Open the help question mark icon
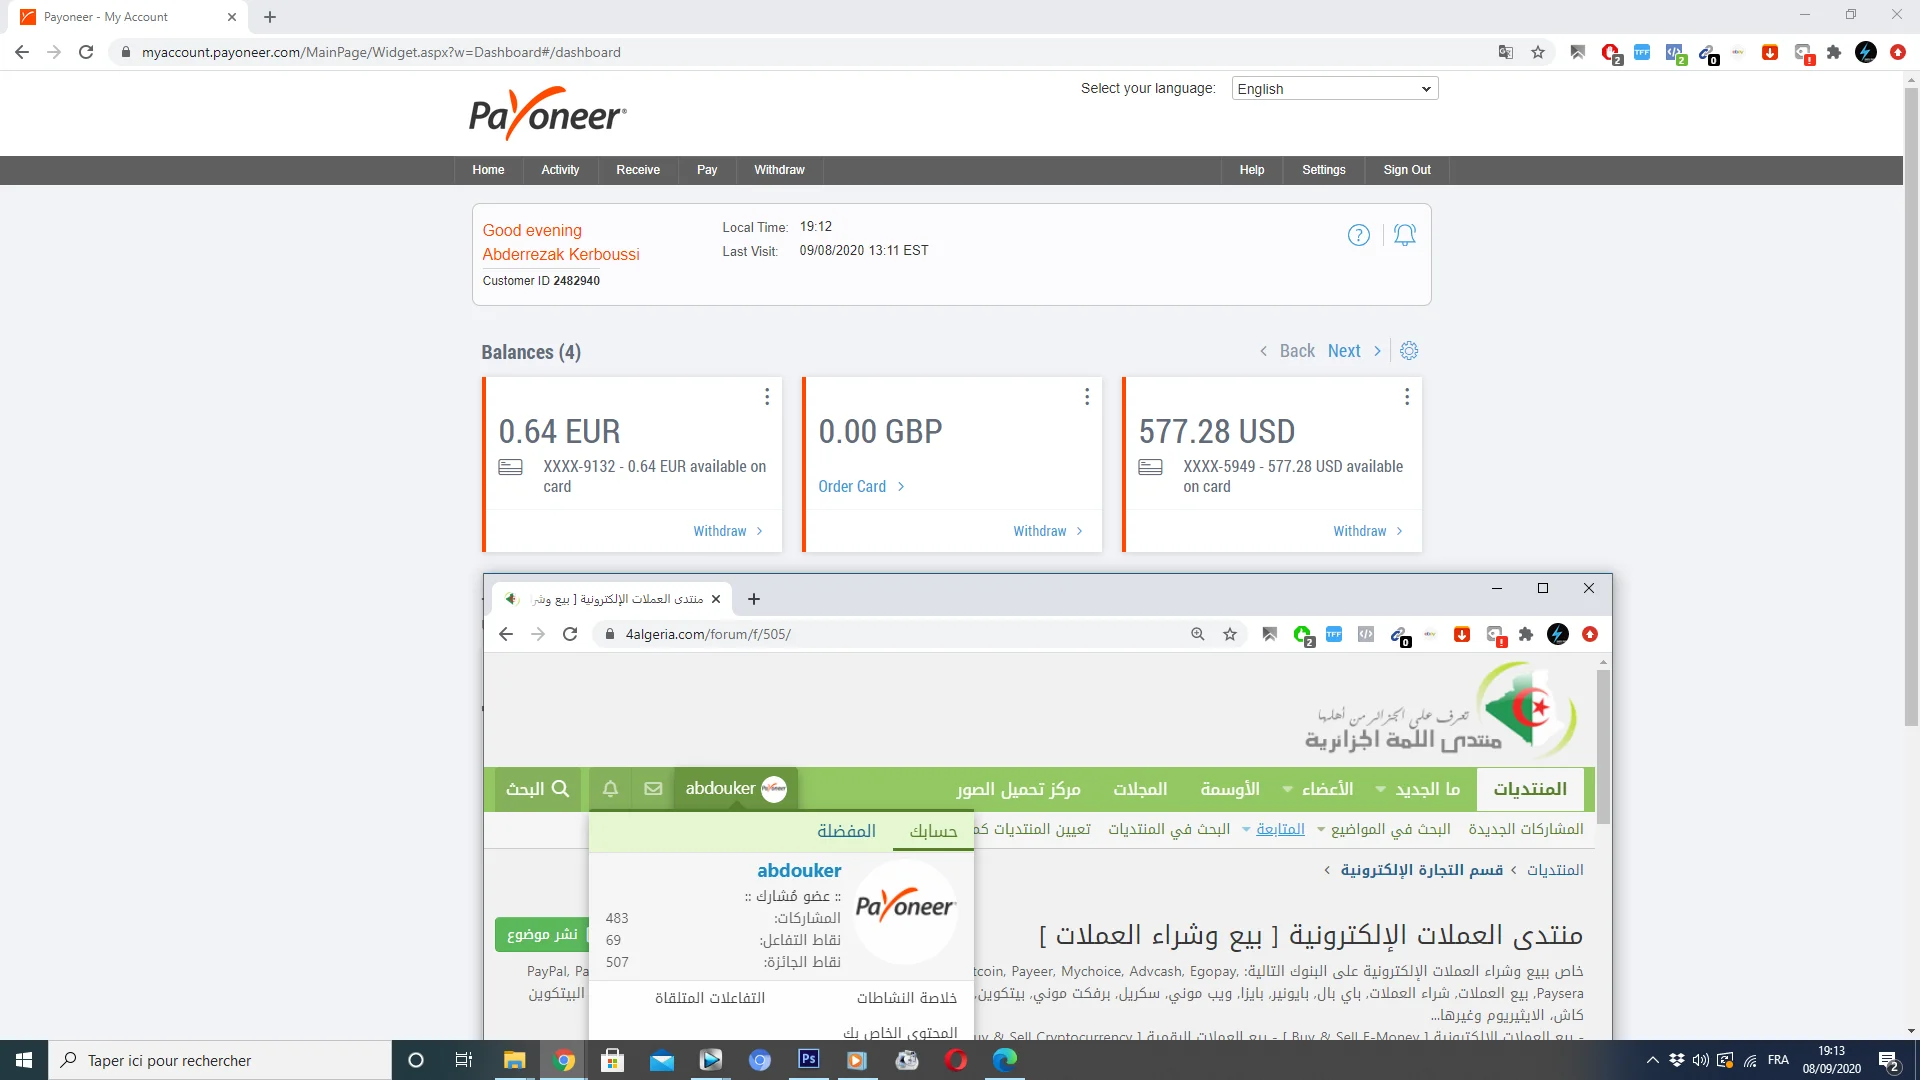This screenshot has height=1080, width=1920. tap(1358, 235)
